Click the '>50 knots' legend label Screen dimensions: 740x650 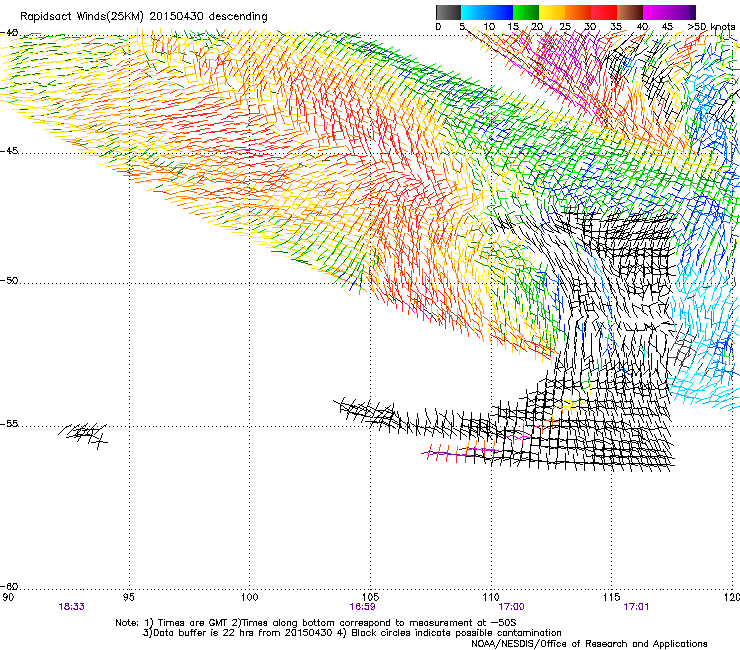[x=711, y=27]
